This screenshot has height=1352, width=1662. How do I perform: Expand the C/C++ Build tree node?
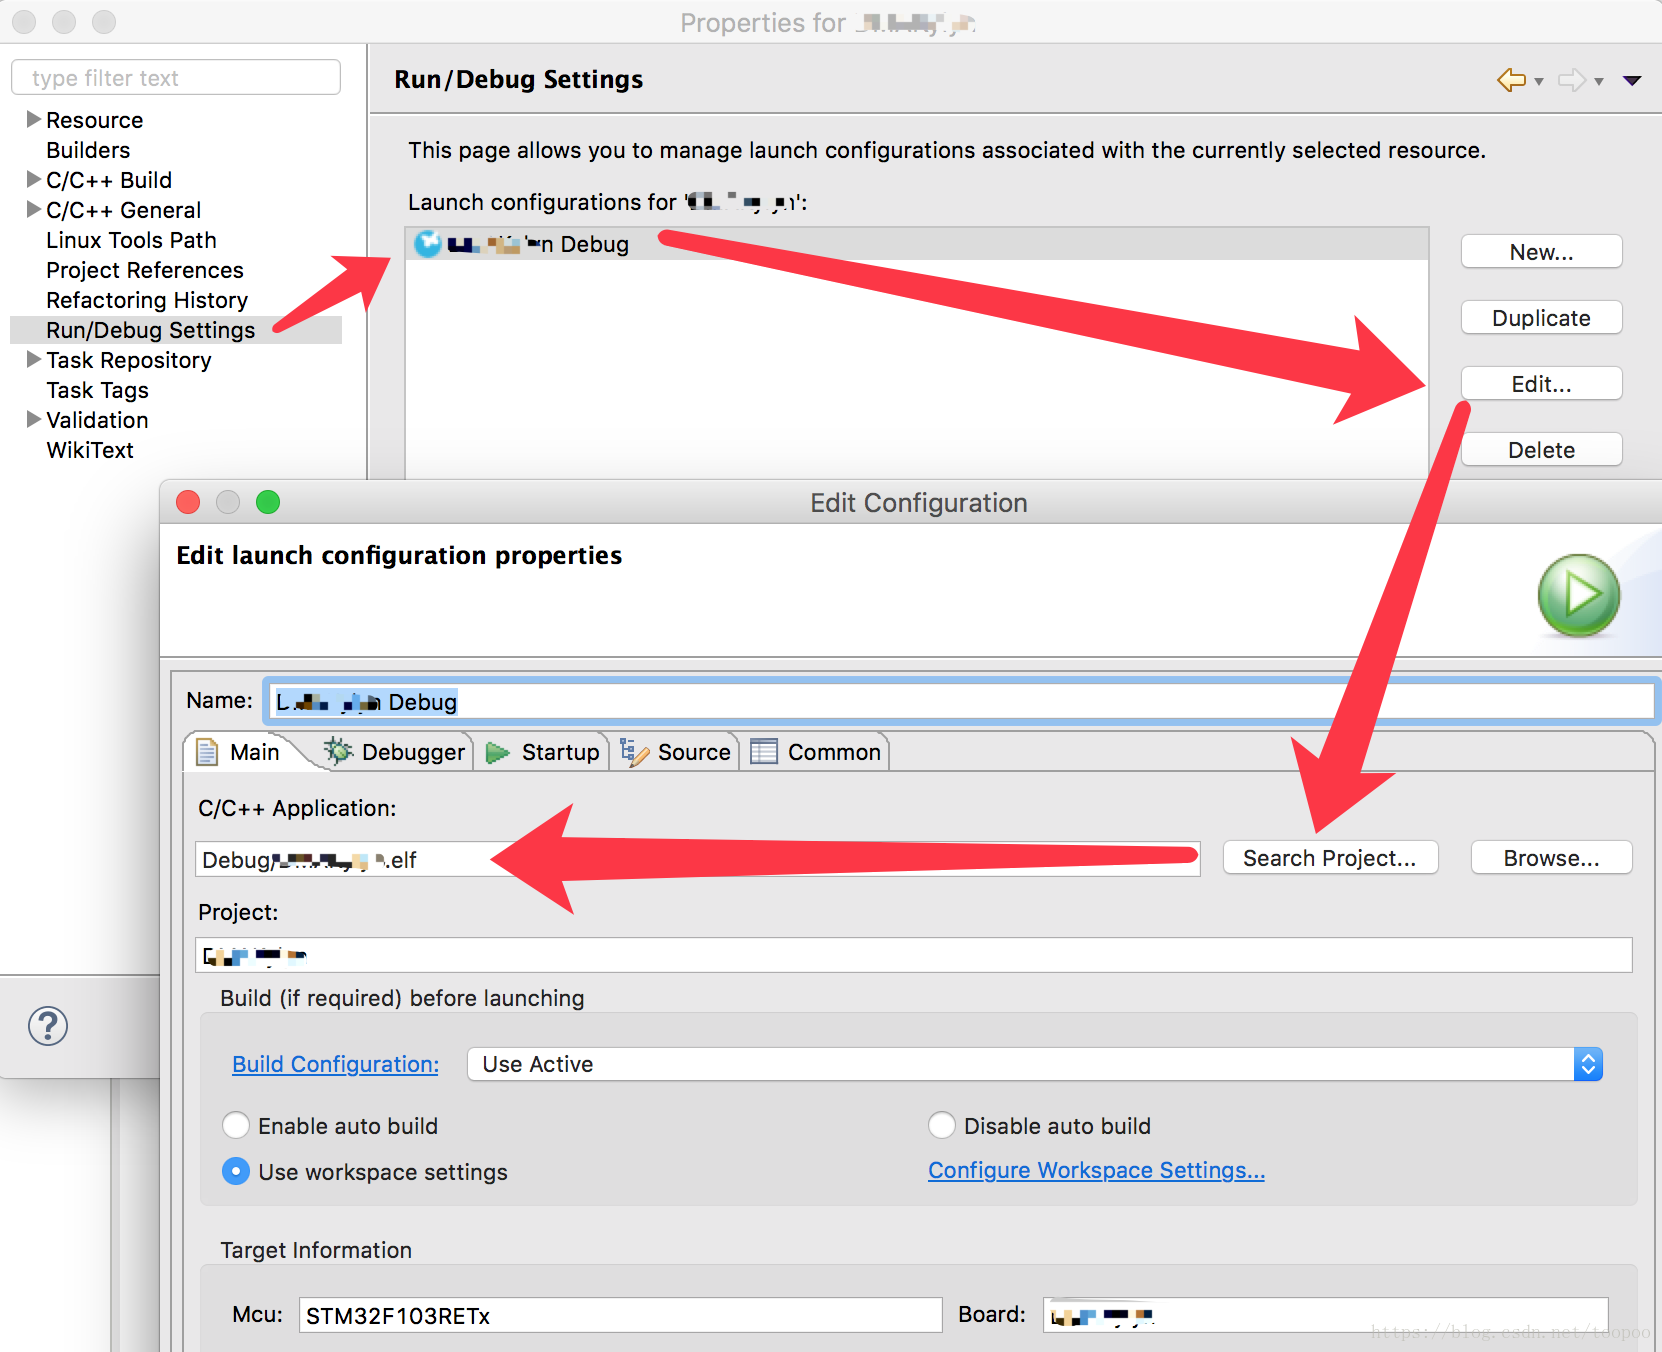34,180
